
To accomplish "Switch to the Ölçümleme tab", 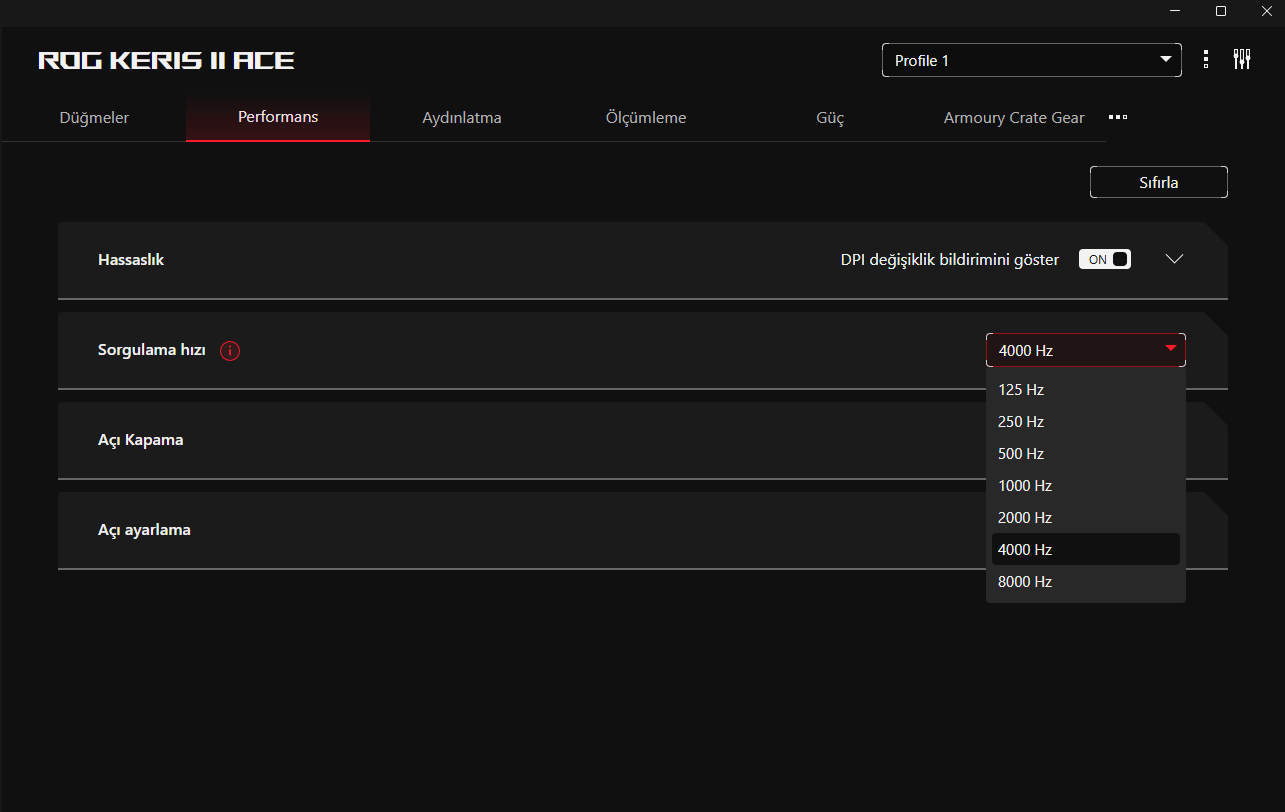I will [x=646, y=118].
